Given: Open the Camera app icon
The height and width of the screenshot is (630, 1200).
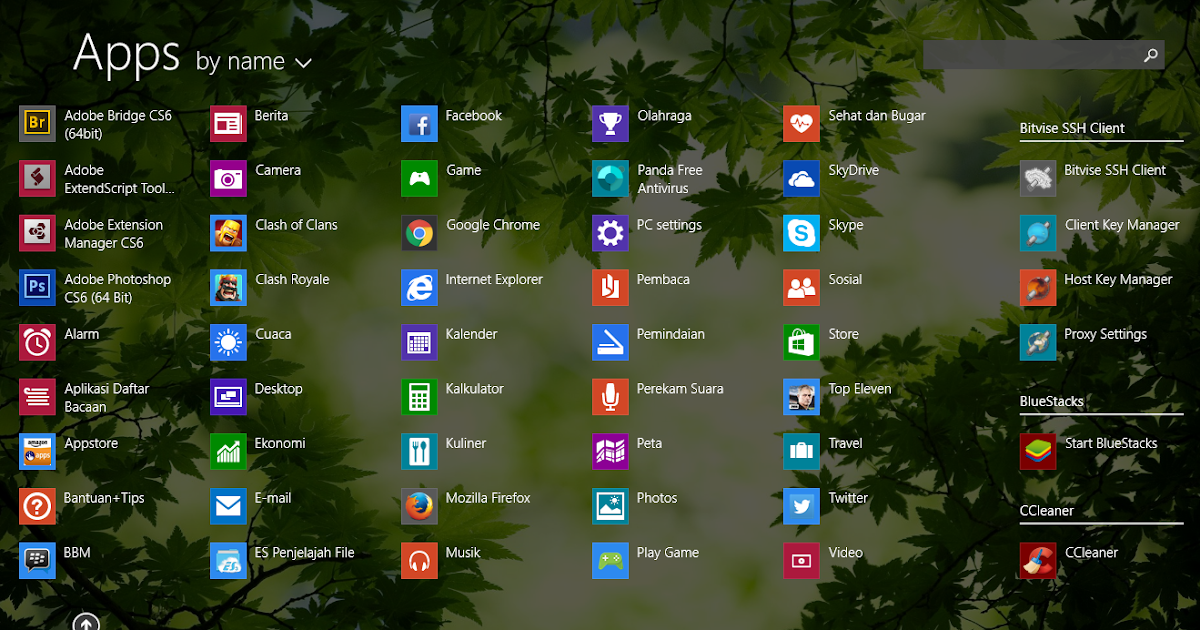Looking at the screenshot, I should (228, 179).
